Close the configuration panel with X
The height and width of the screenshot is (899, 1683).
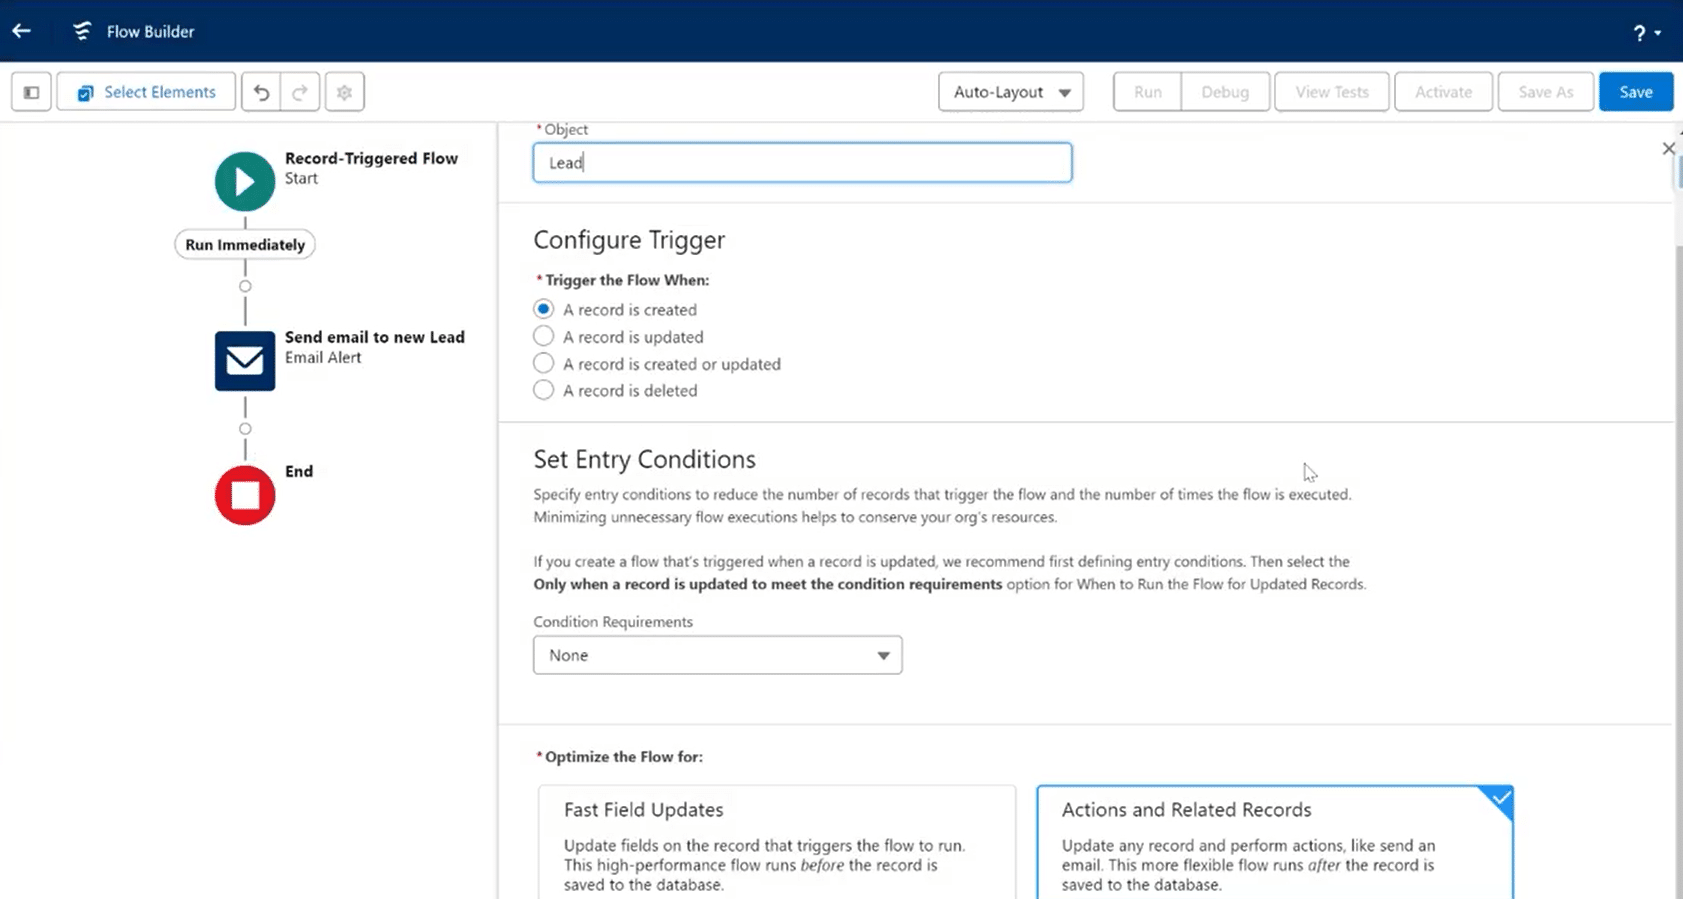(1668, 149)
